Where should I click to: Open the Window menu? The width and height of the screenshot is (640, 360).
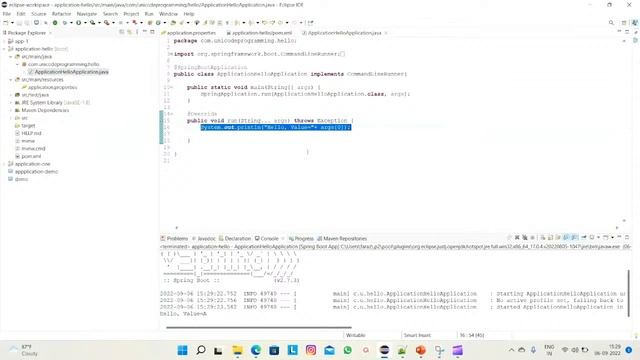(x=168, y=14)
